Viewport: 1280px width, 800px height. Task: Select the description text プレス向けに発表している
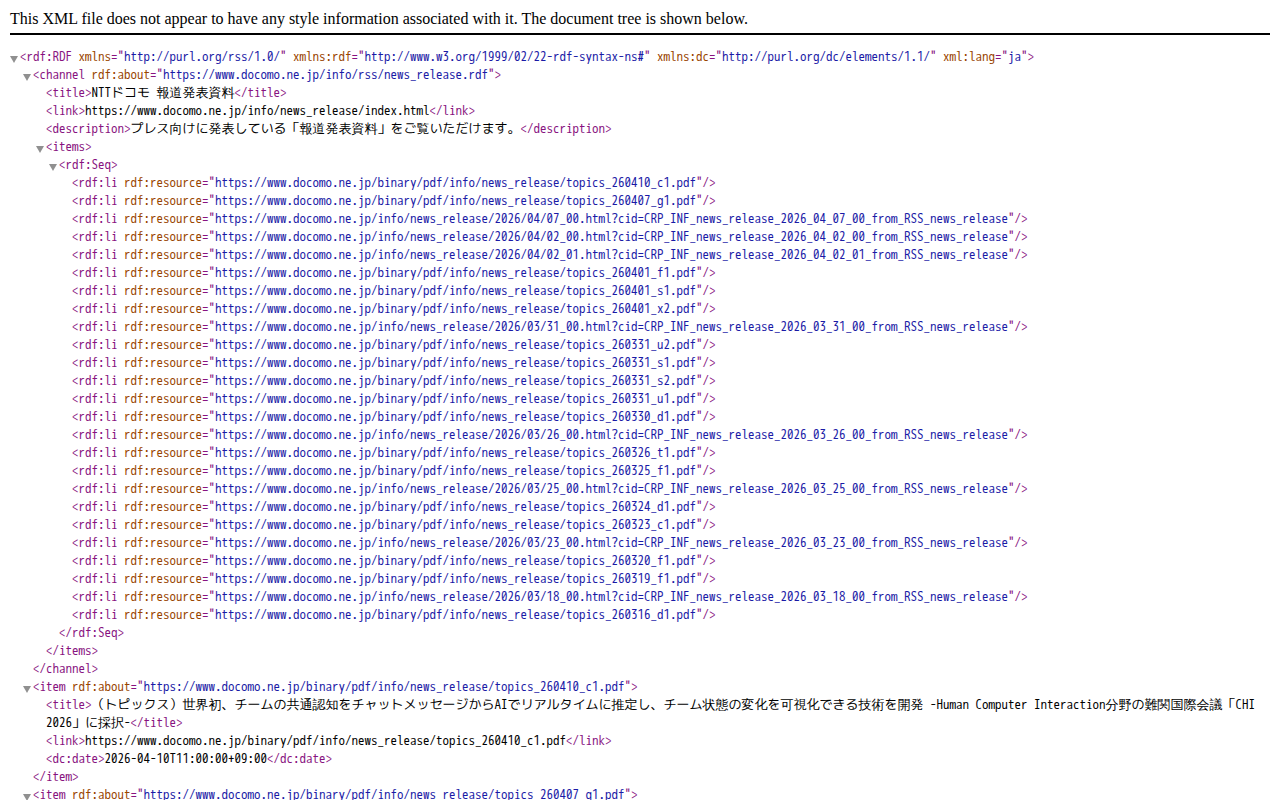(x=208, y=129)
